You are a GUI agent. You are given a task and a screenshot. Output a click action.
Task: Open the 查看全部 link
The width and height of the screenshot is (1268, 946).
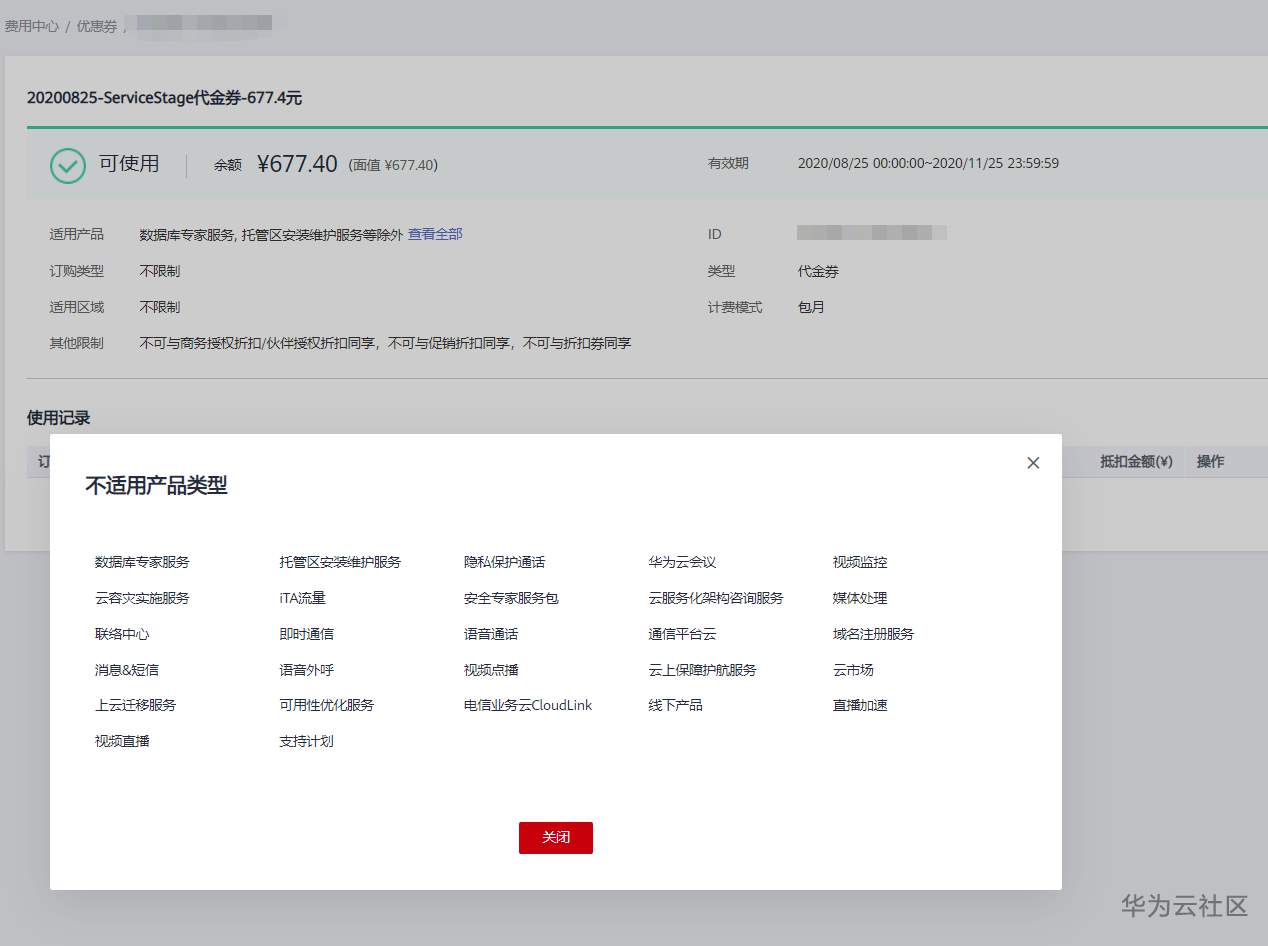point(435,234)
